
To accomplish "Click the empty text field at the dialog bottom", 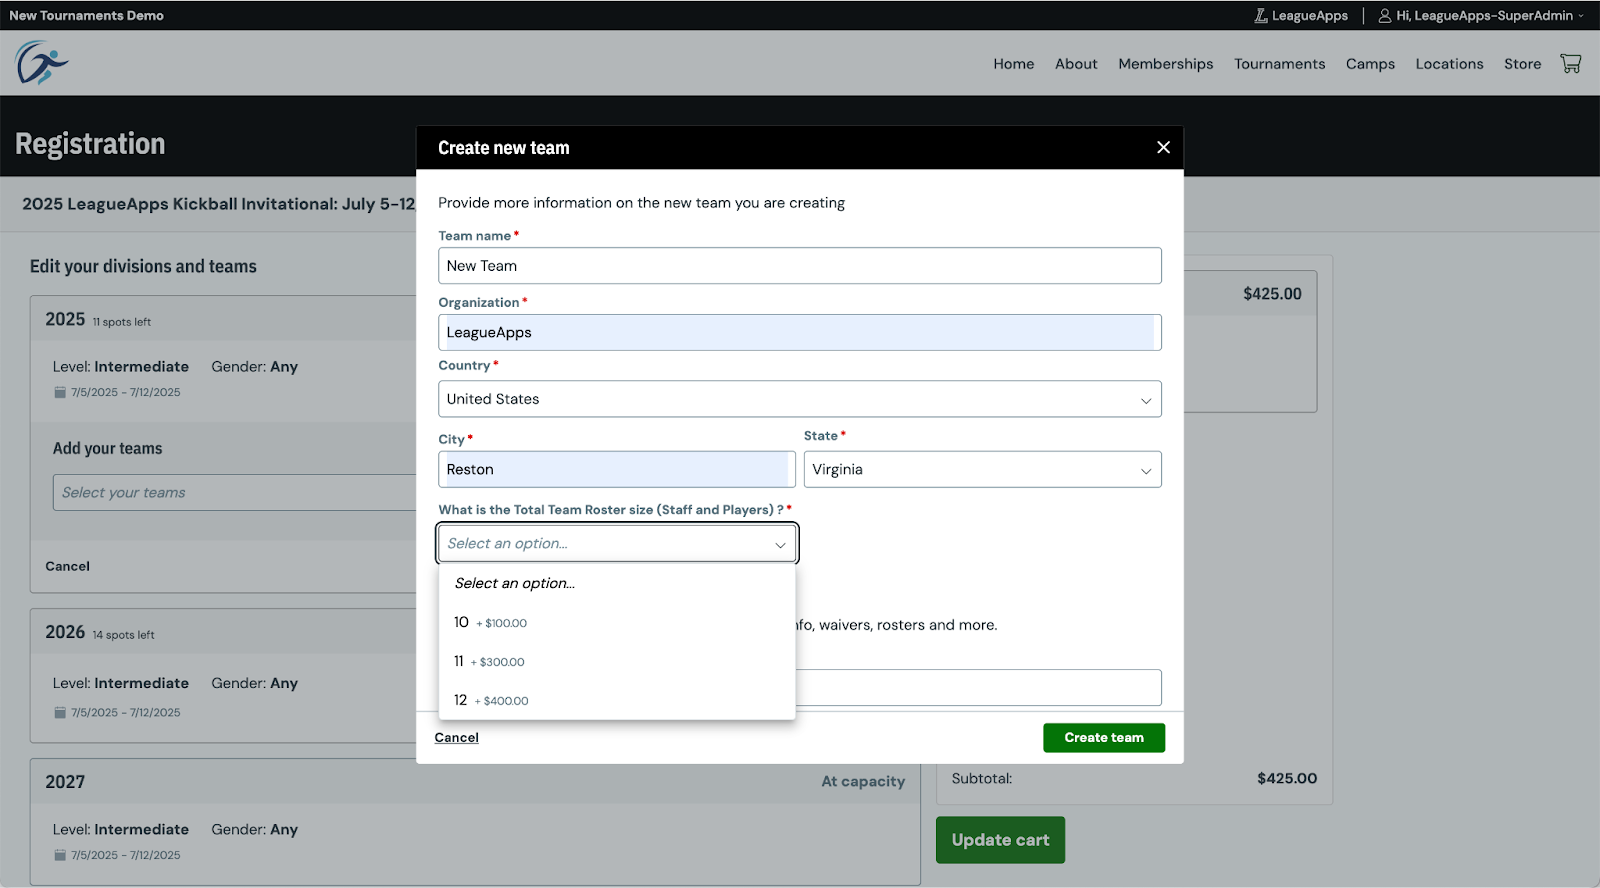I will click(x=978, y=687).
